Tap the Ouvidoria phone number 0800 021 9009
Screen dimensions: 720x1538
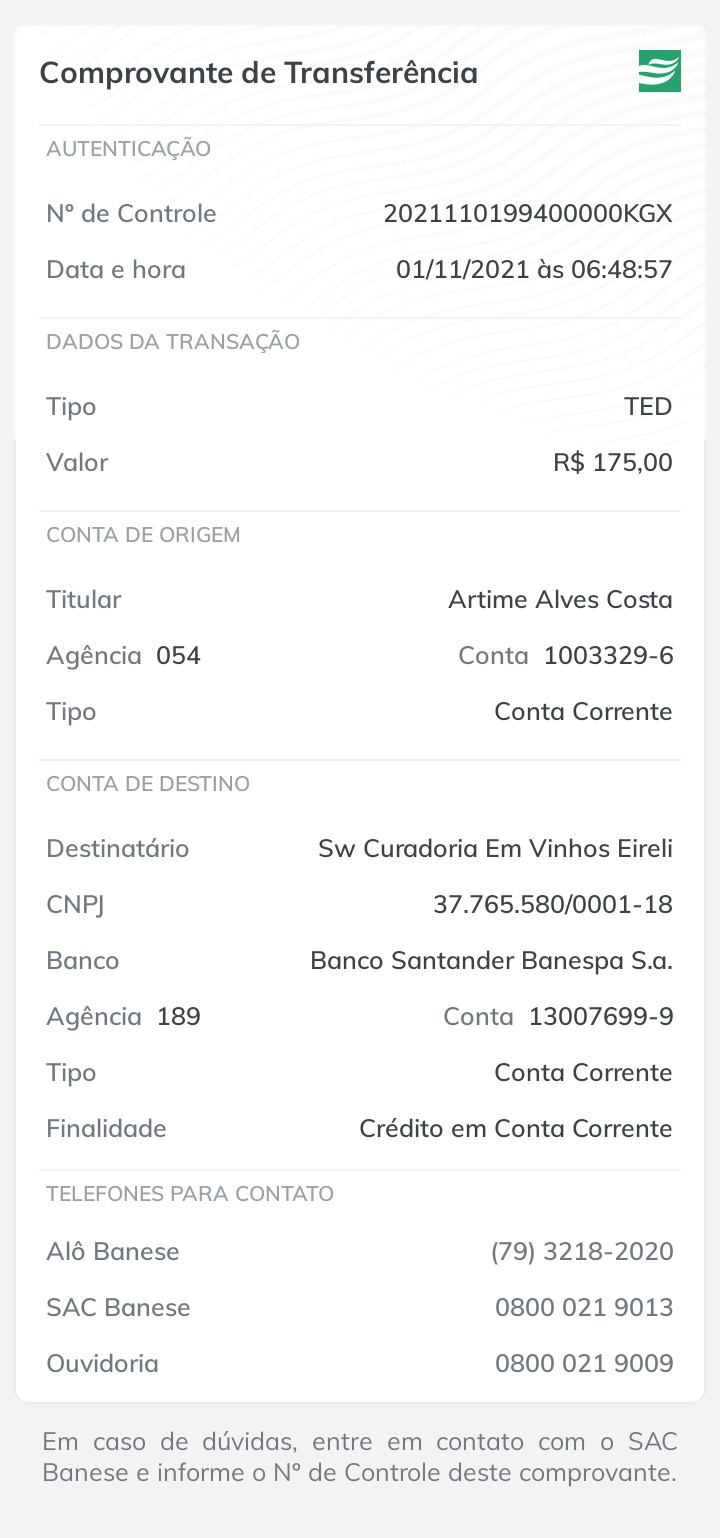pos(584,1364)
